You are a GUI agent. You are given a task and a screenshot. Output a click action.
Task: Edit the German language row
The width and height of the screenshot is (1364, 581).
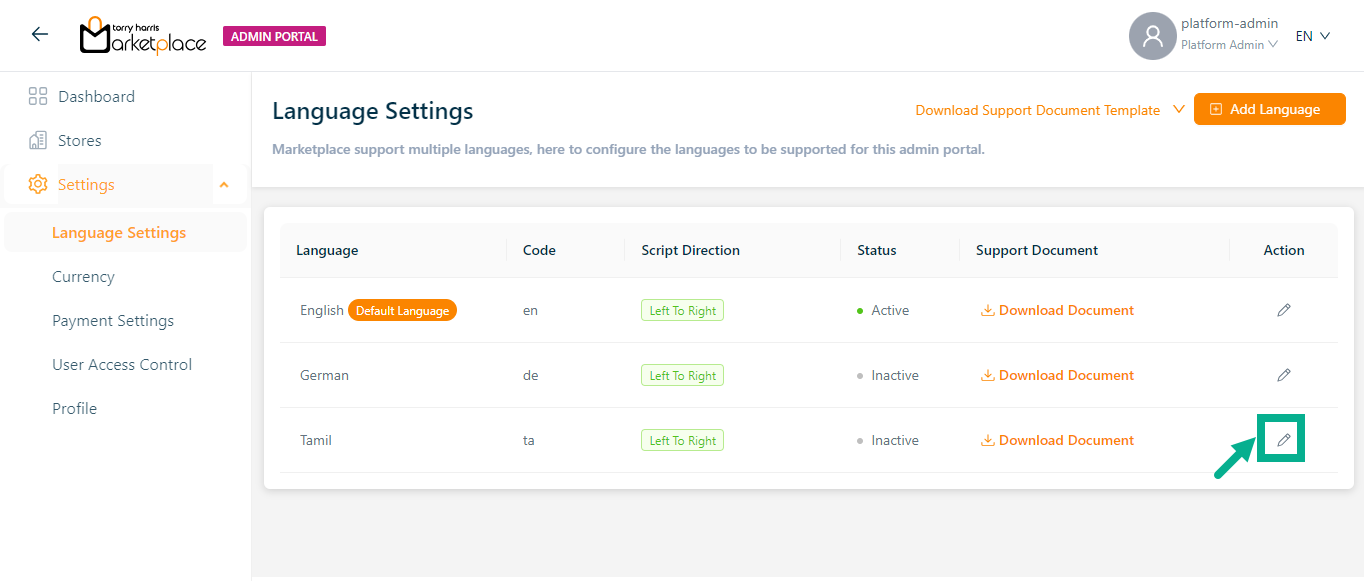(1284, 375)
